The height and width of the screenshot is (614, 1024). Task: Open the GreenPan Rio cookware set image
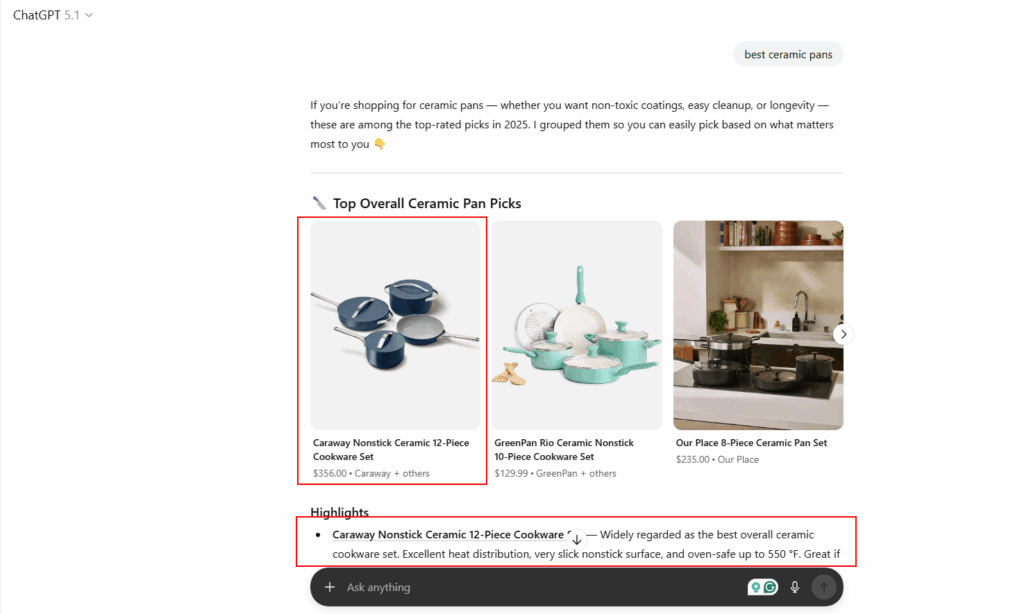(x=577, y=325)
